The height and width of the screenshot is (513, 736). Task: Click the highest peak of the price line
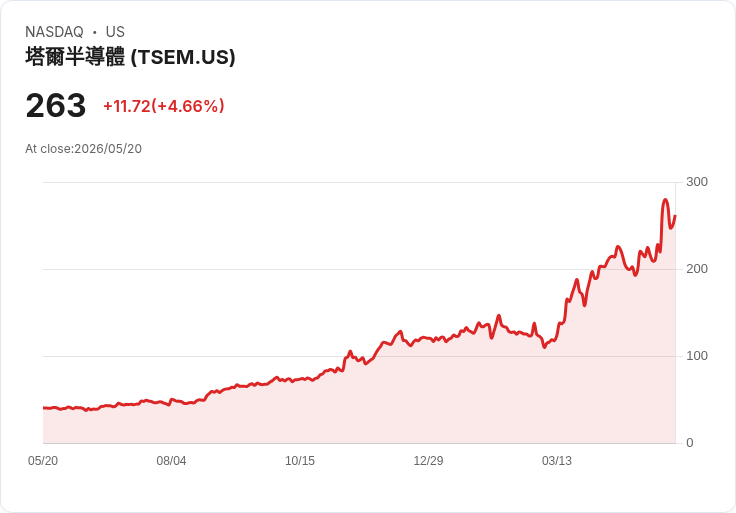[x=666, y=200]
